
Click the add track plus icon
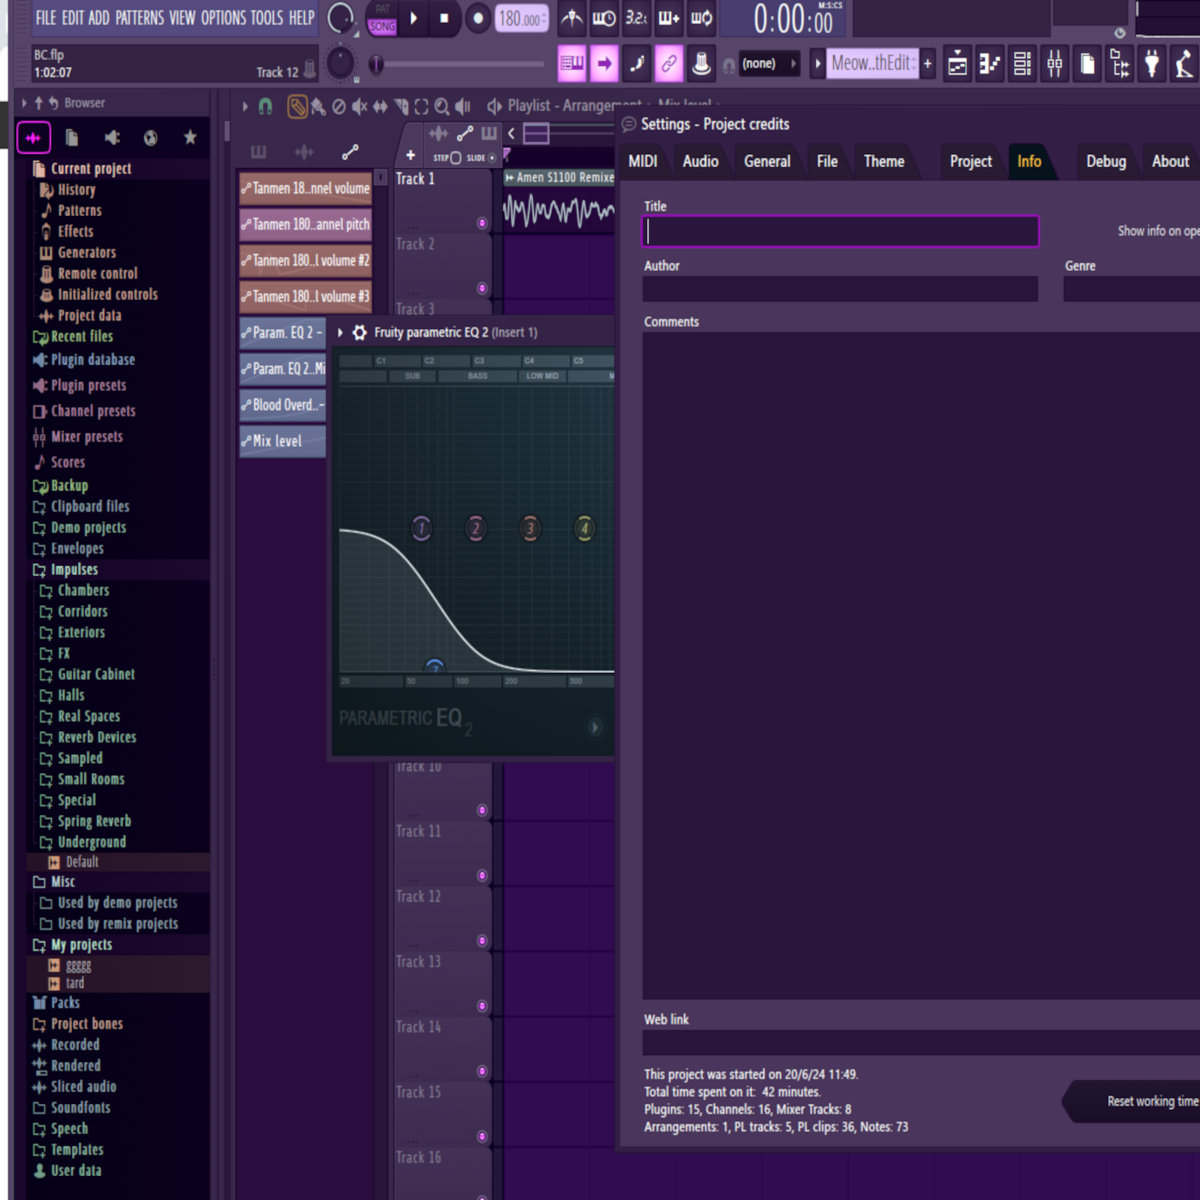410,155
